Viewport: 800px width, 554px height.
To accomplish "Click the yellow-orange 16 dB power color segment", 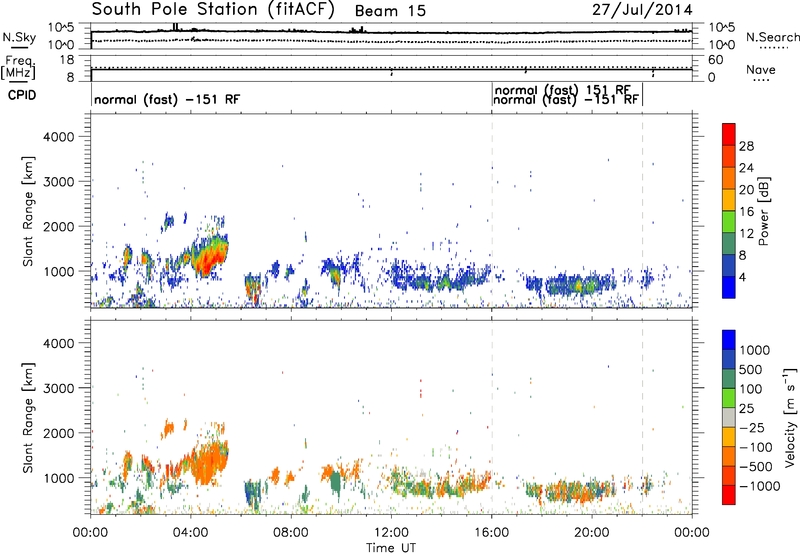I will coord(729,200).
